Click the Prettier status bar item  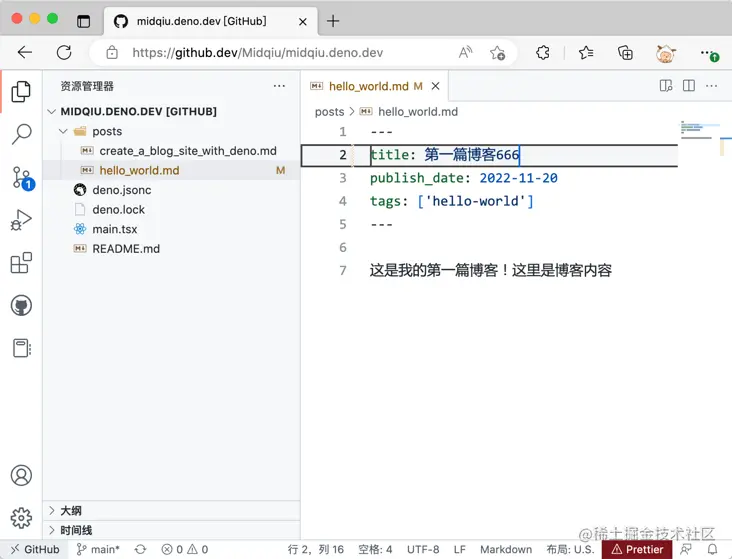pos(637,550)
